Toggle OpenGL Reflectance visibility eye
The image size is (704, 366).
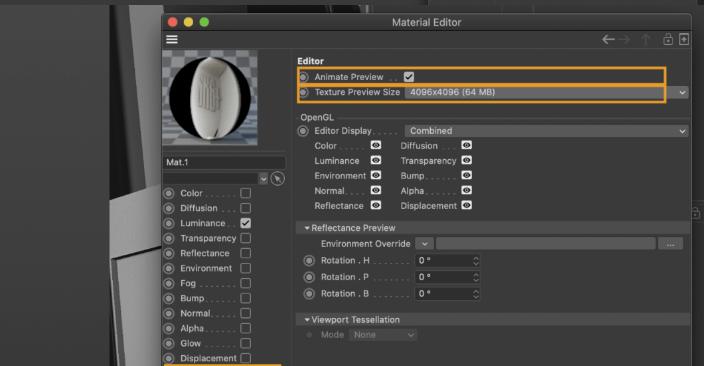tap(376, 205)
